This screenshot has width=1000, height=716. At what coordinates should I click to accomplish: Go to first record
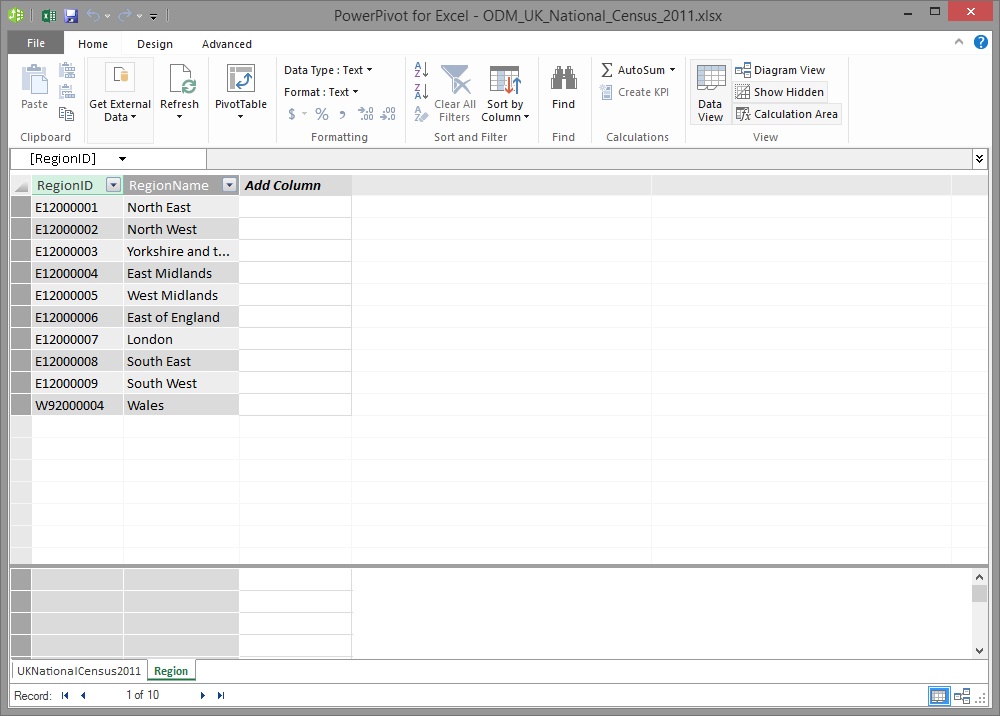click(x=65, y=696)
